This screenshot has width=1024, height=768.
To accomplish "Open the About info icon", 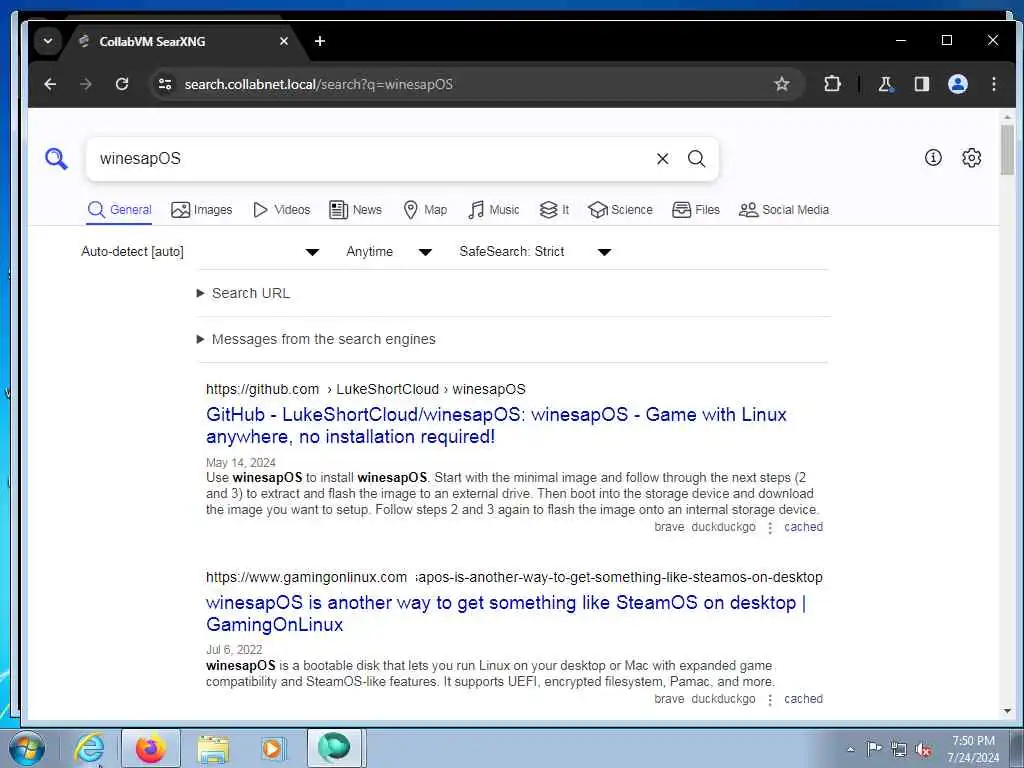I will pos(933,157).
